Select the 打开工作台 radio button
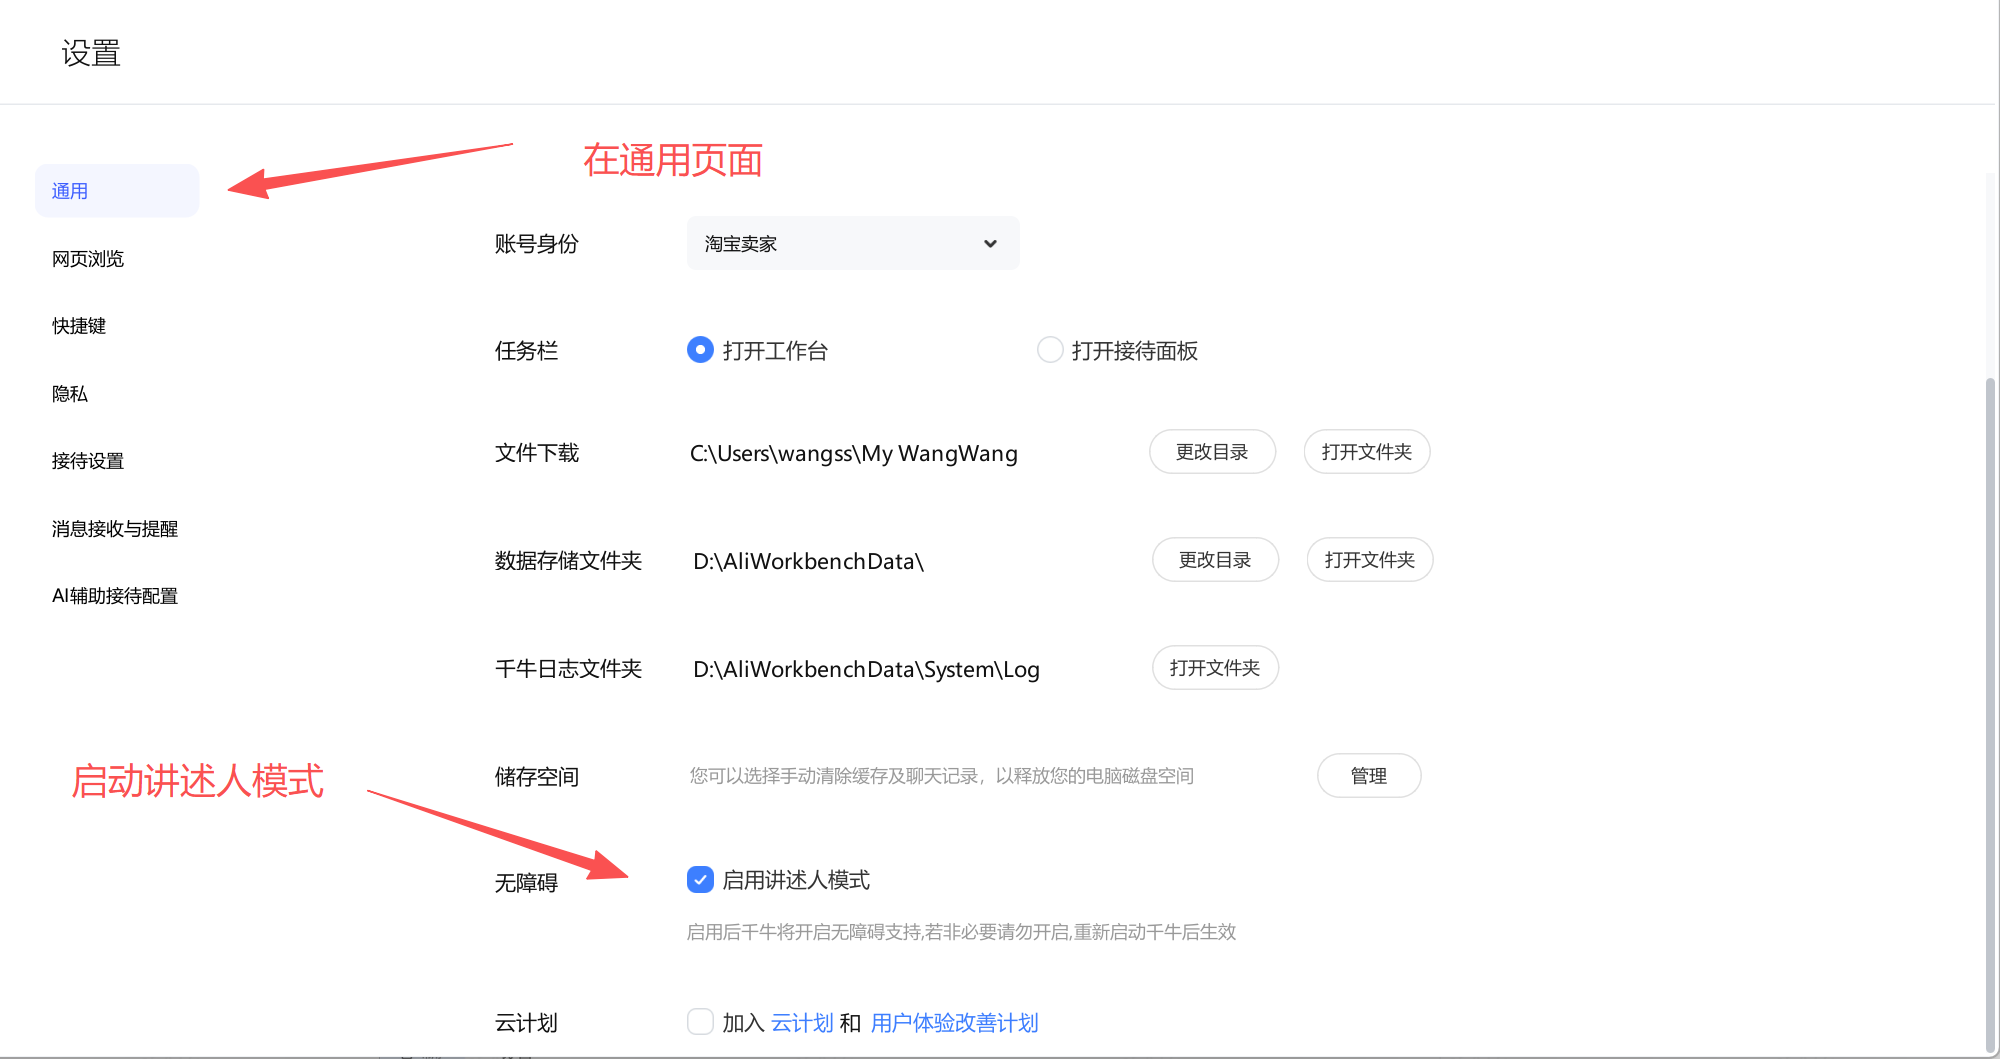The width and height of the screenshot is (2000, 1059). pyautogui.click(x=700, y=350)
